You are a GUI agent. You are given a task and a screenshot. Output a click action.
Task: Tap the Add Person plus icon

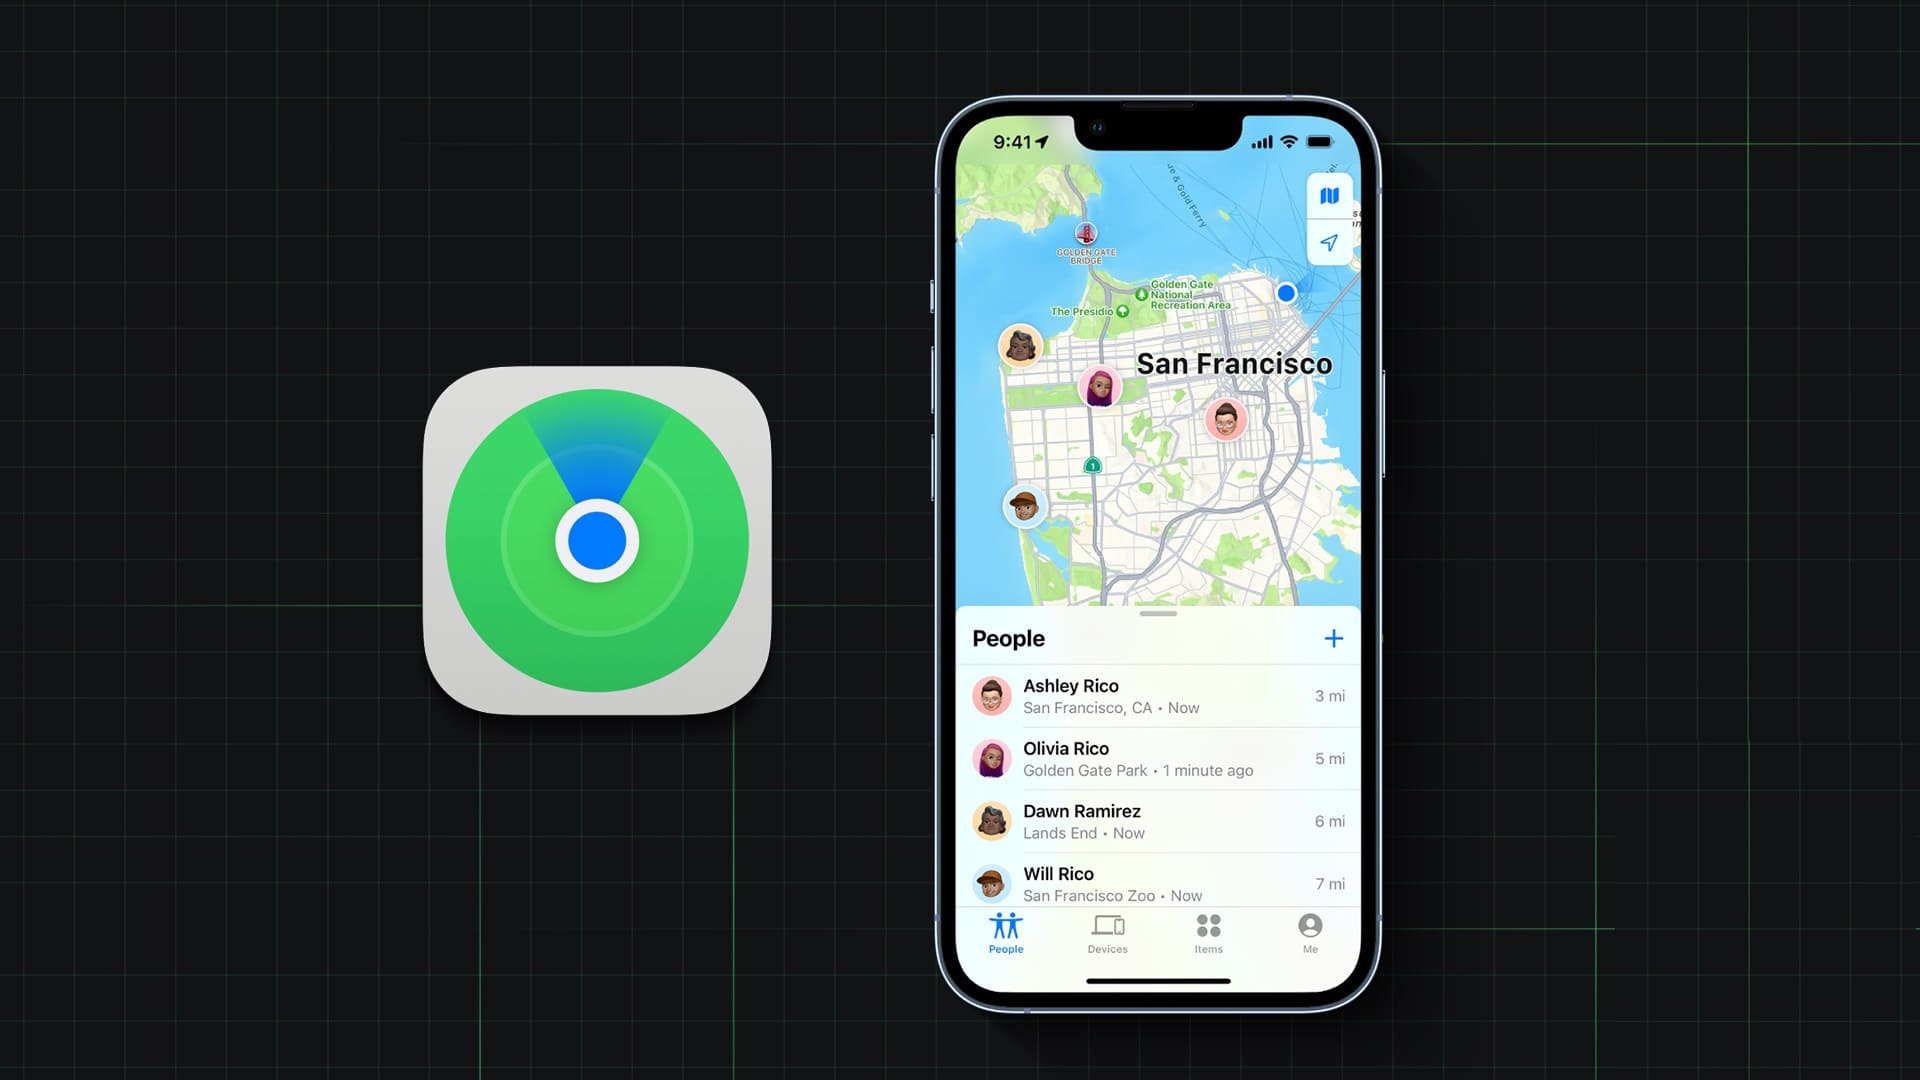1333,638
